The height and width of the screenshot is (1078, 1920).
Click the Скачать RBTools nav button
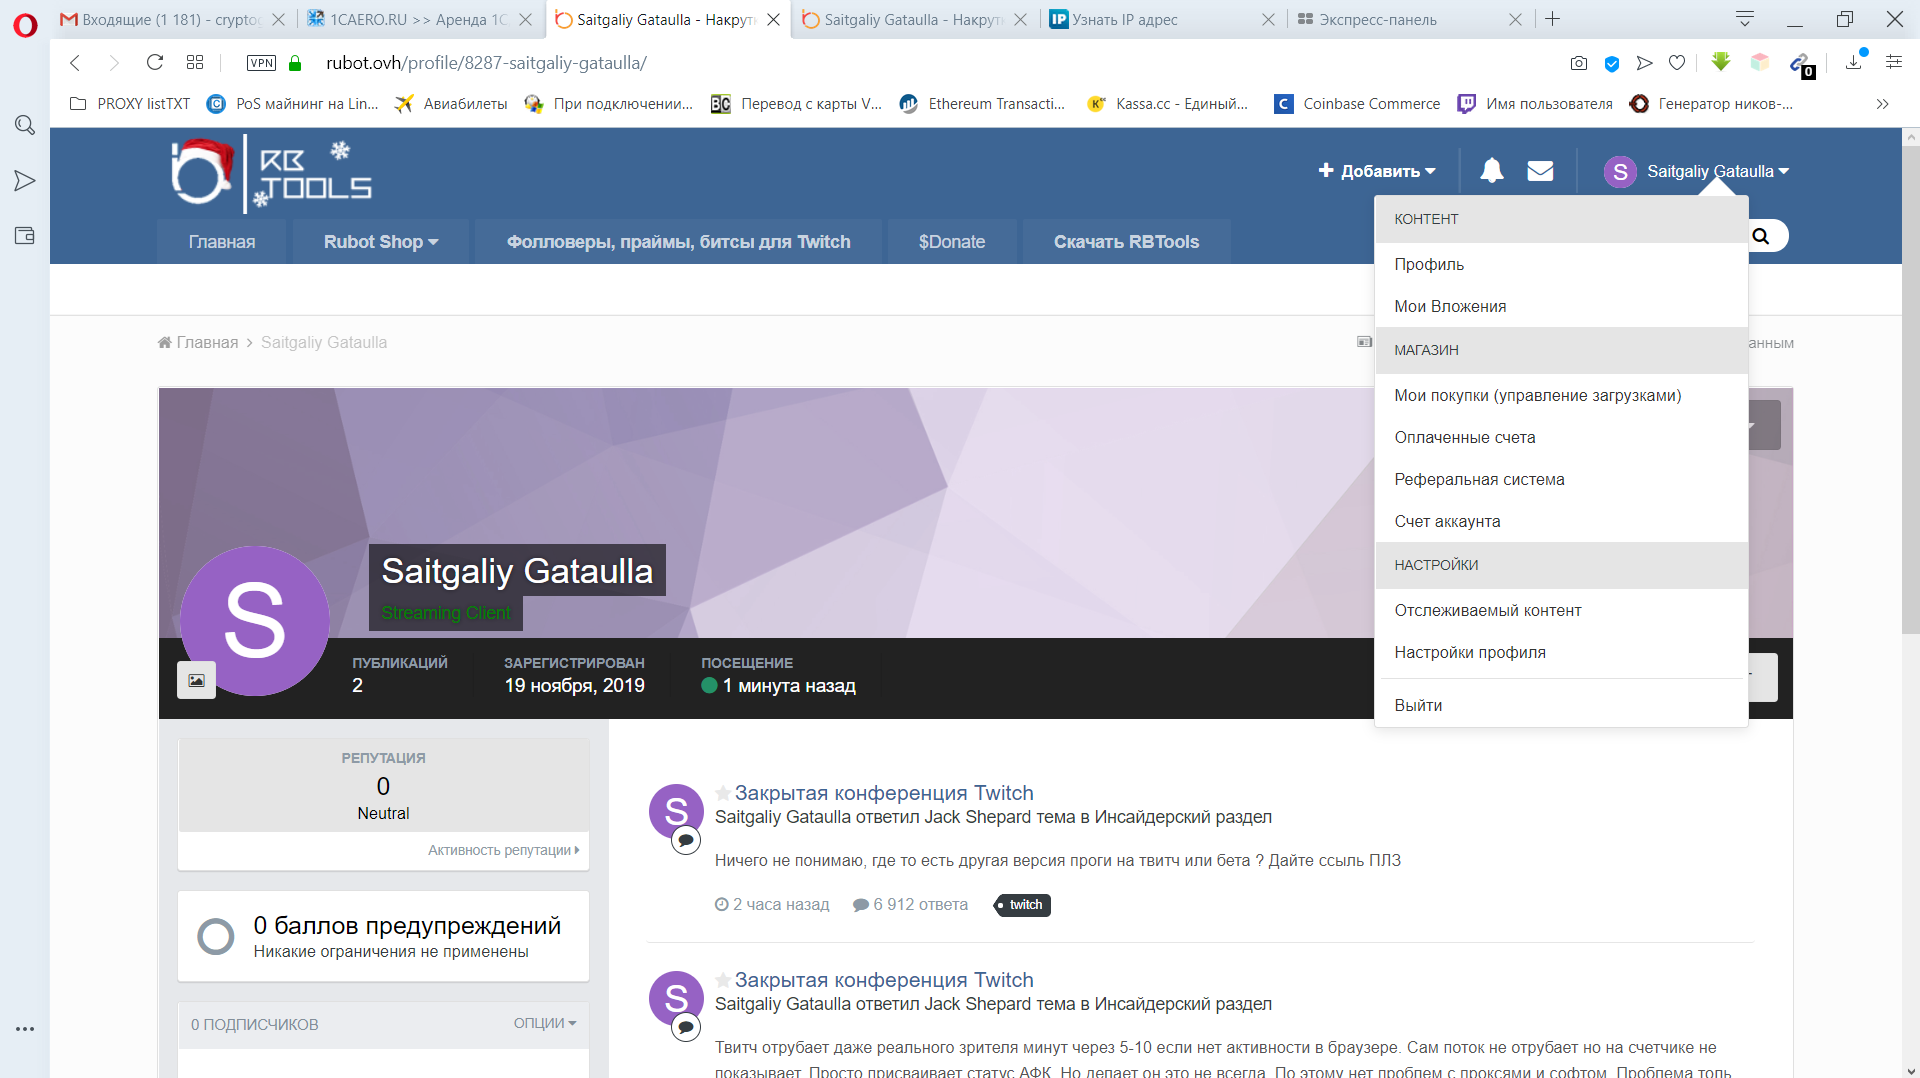point(1126,242)
